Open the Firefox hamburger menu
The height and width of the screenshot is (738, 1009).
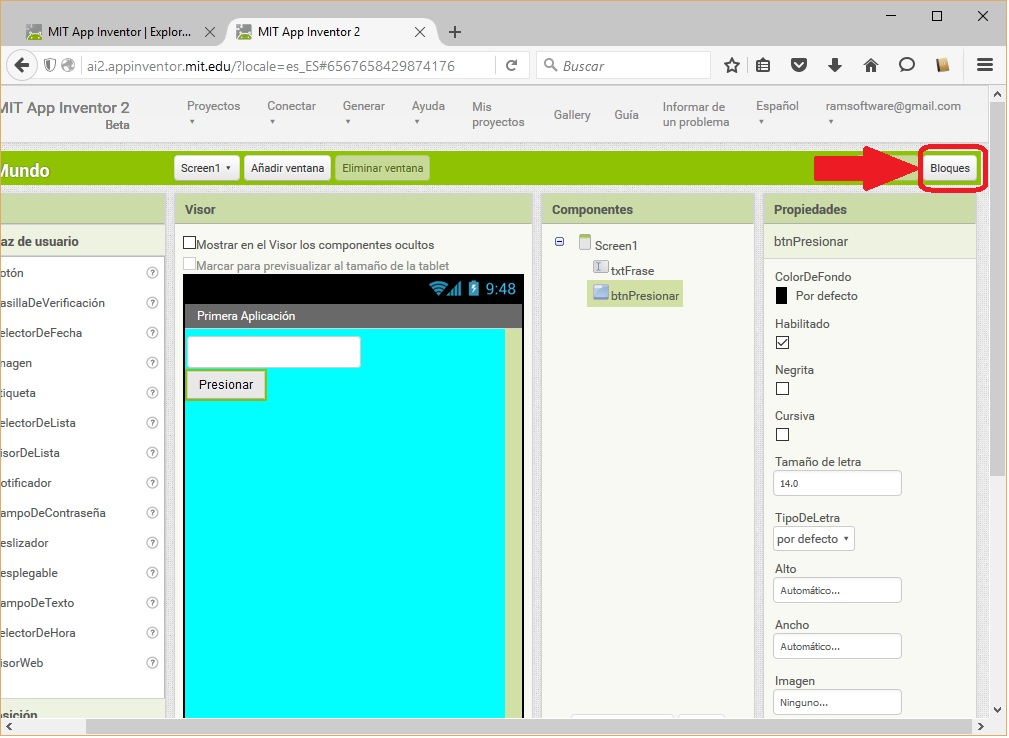984,66
